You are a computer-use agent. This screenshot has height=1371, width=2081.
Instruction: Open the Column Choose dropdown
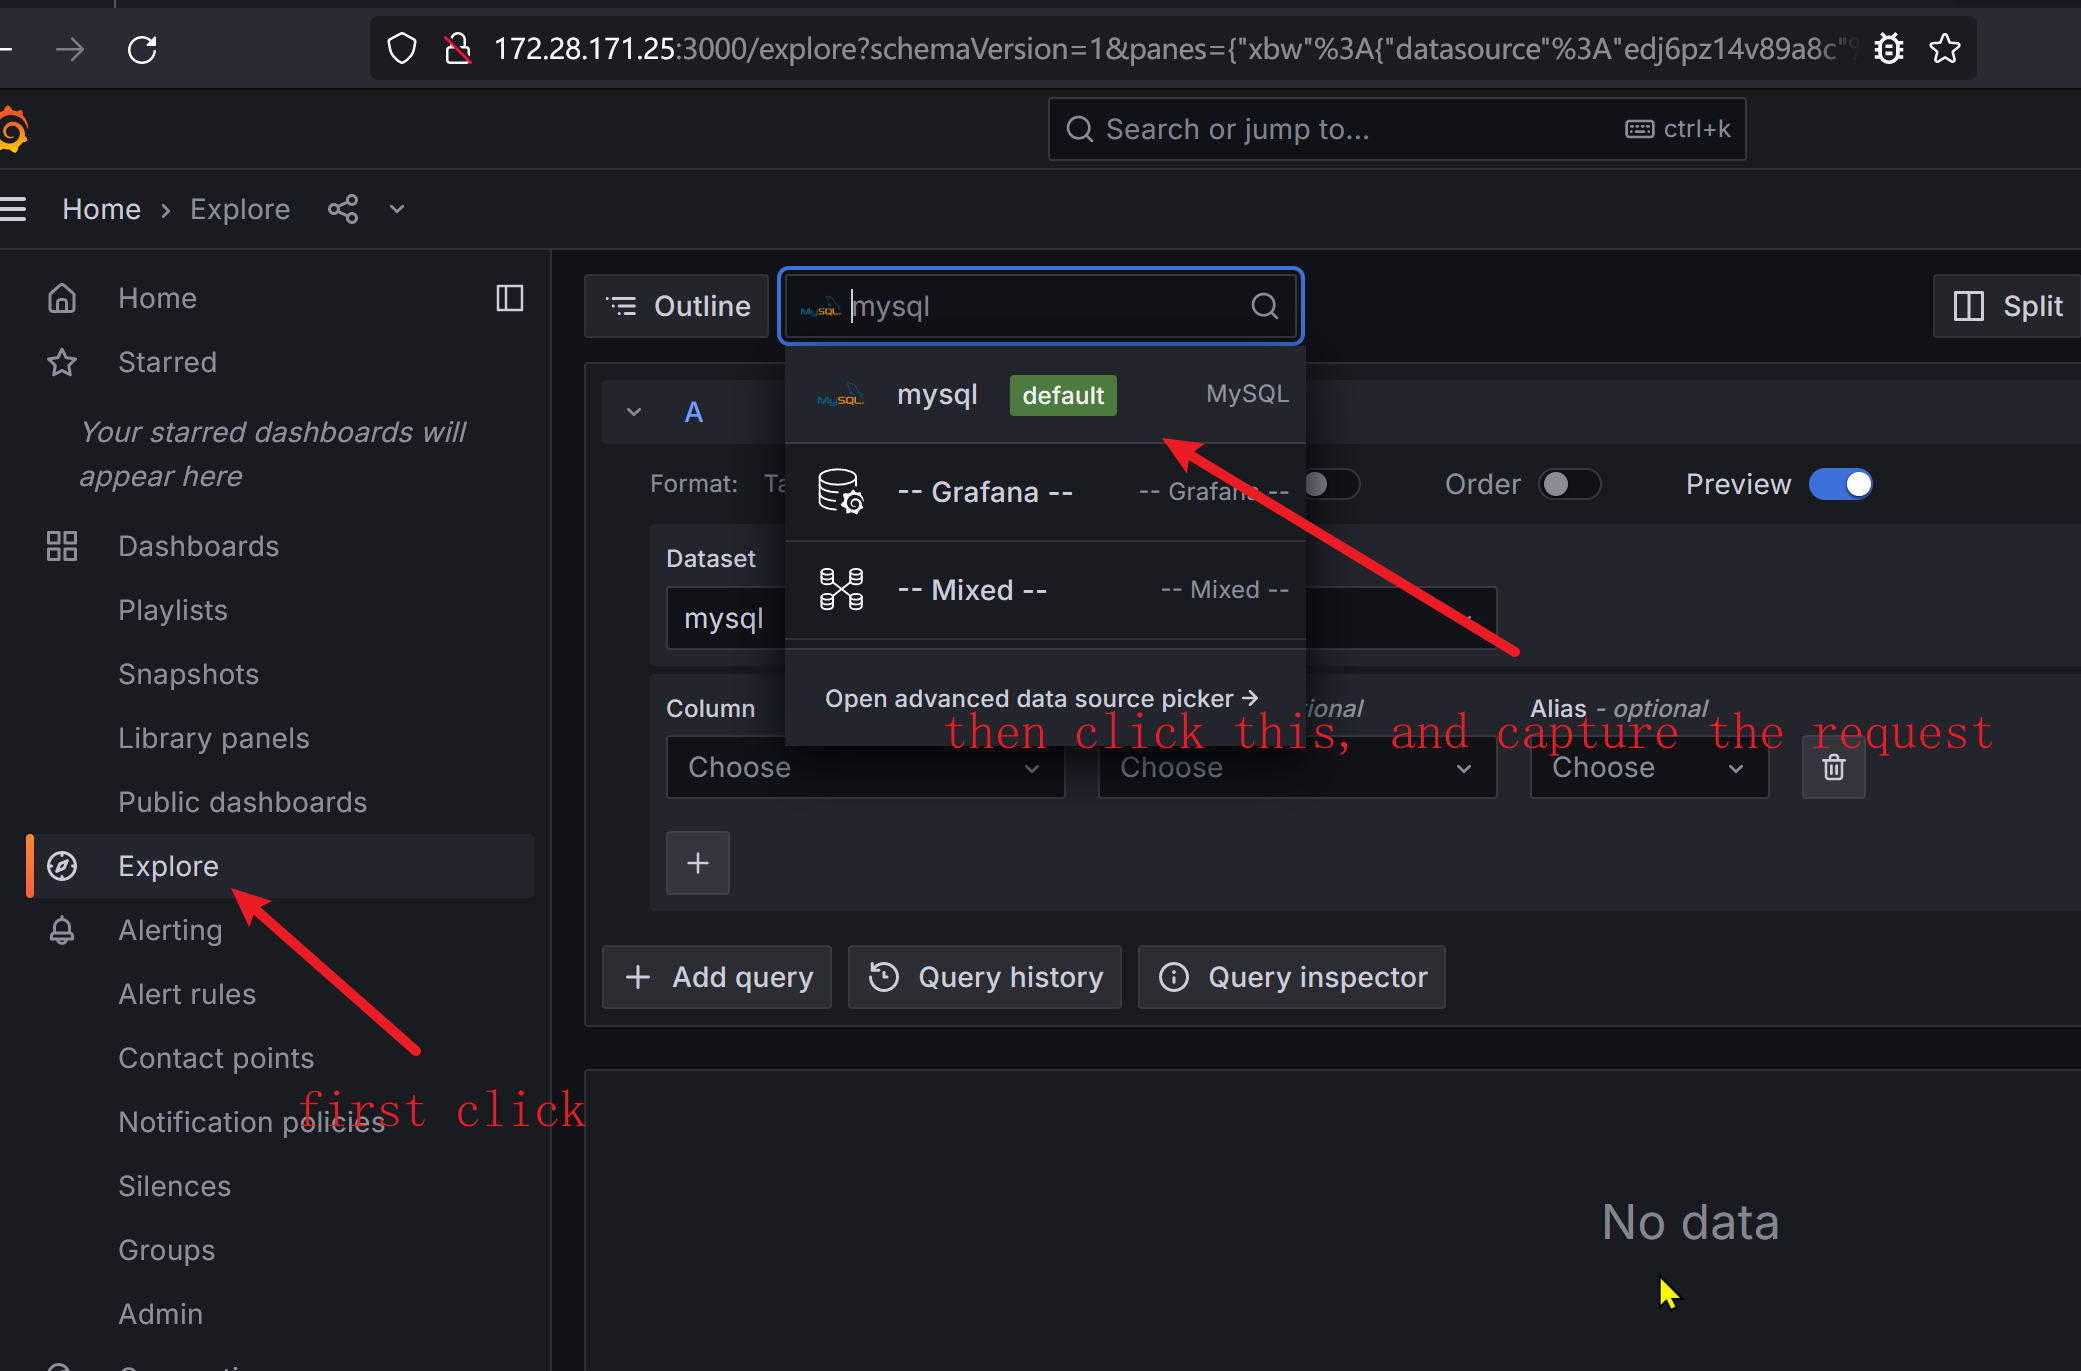[864, 767]
